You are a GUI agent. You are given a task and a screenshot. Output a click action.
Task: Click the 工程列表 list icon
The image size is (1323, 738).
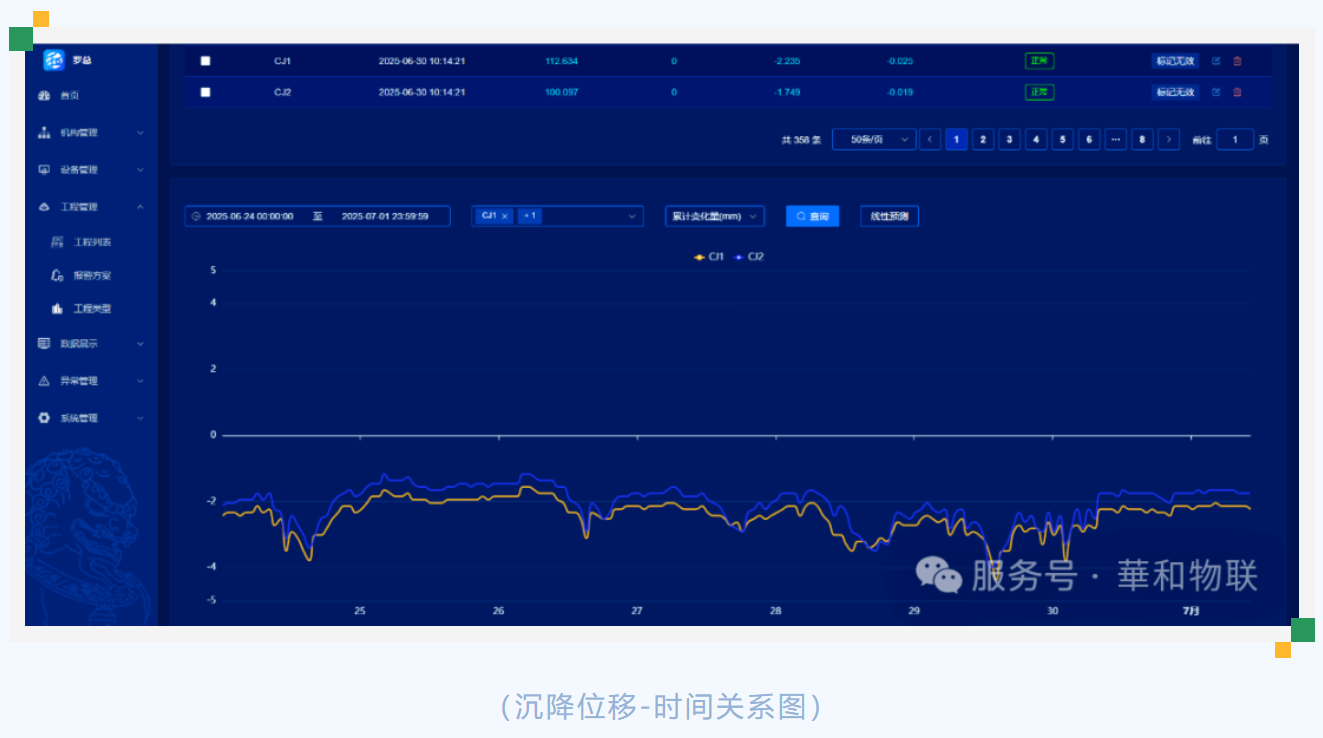[x=57, y=242]
